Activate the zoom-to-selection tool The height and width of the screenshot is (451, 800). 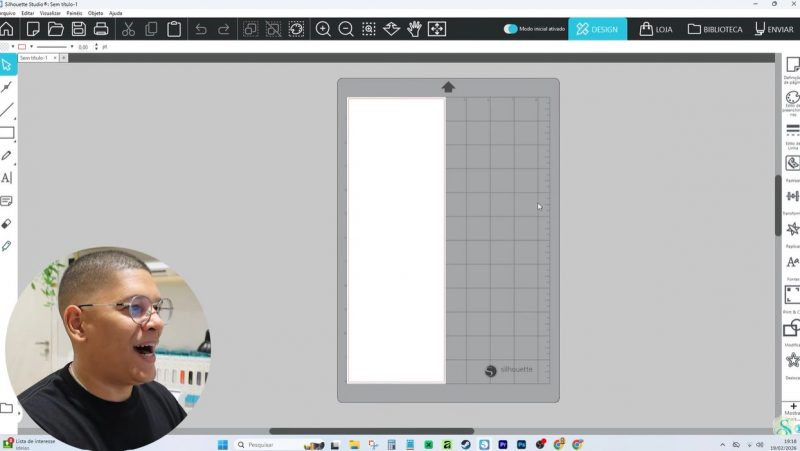tap(369, 29)
